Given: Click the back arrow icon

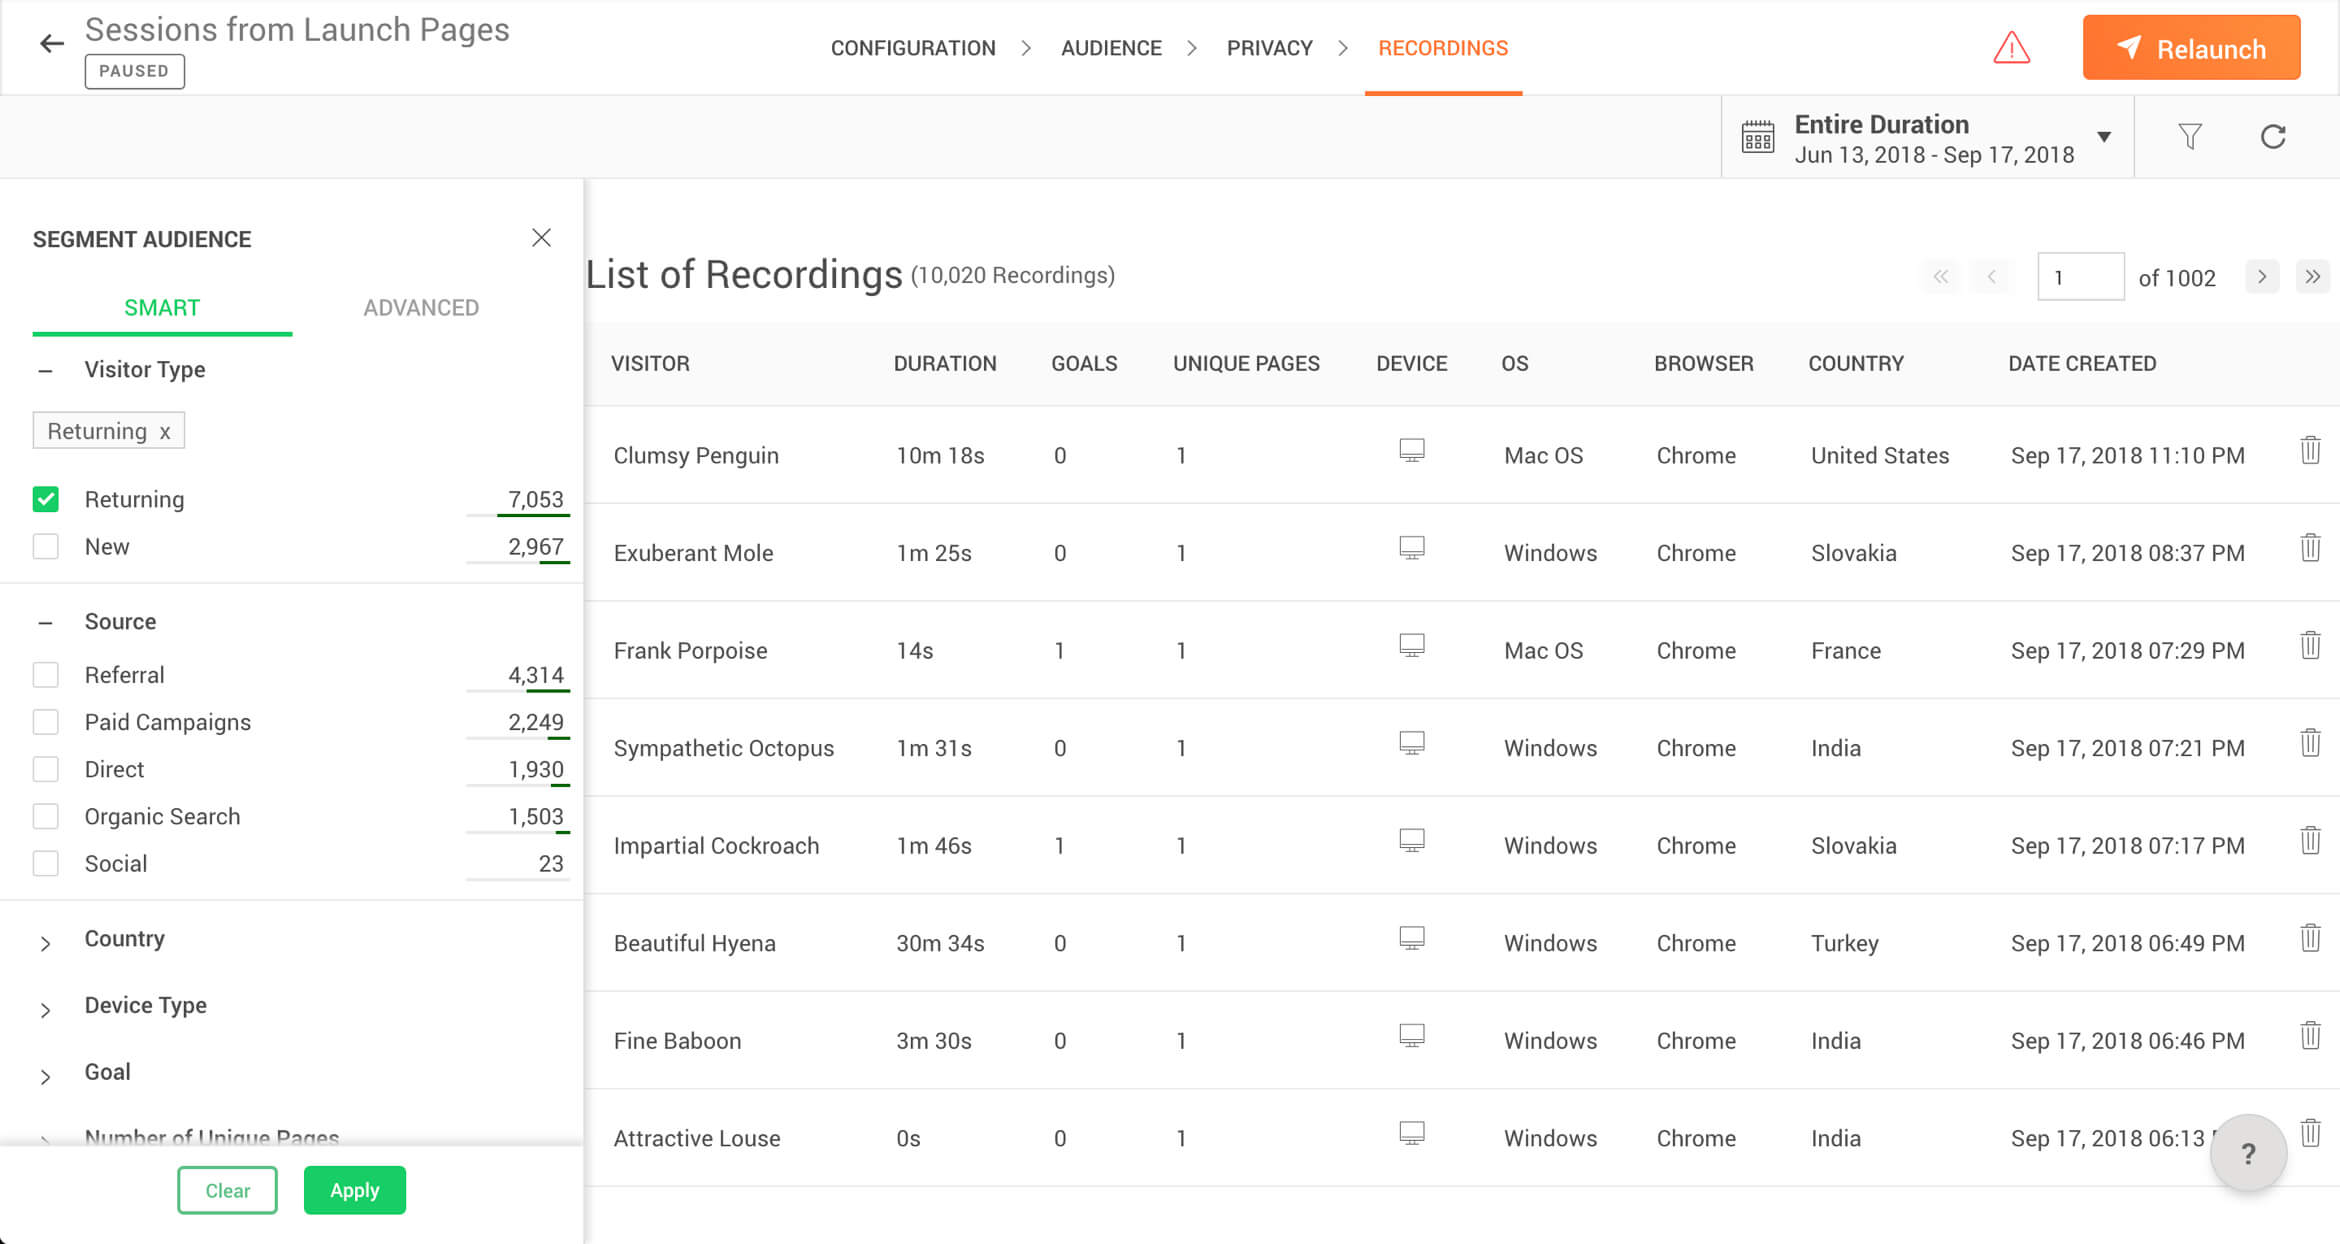Looking at the screenshot, I should click(x=51, y=43).
